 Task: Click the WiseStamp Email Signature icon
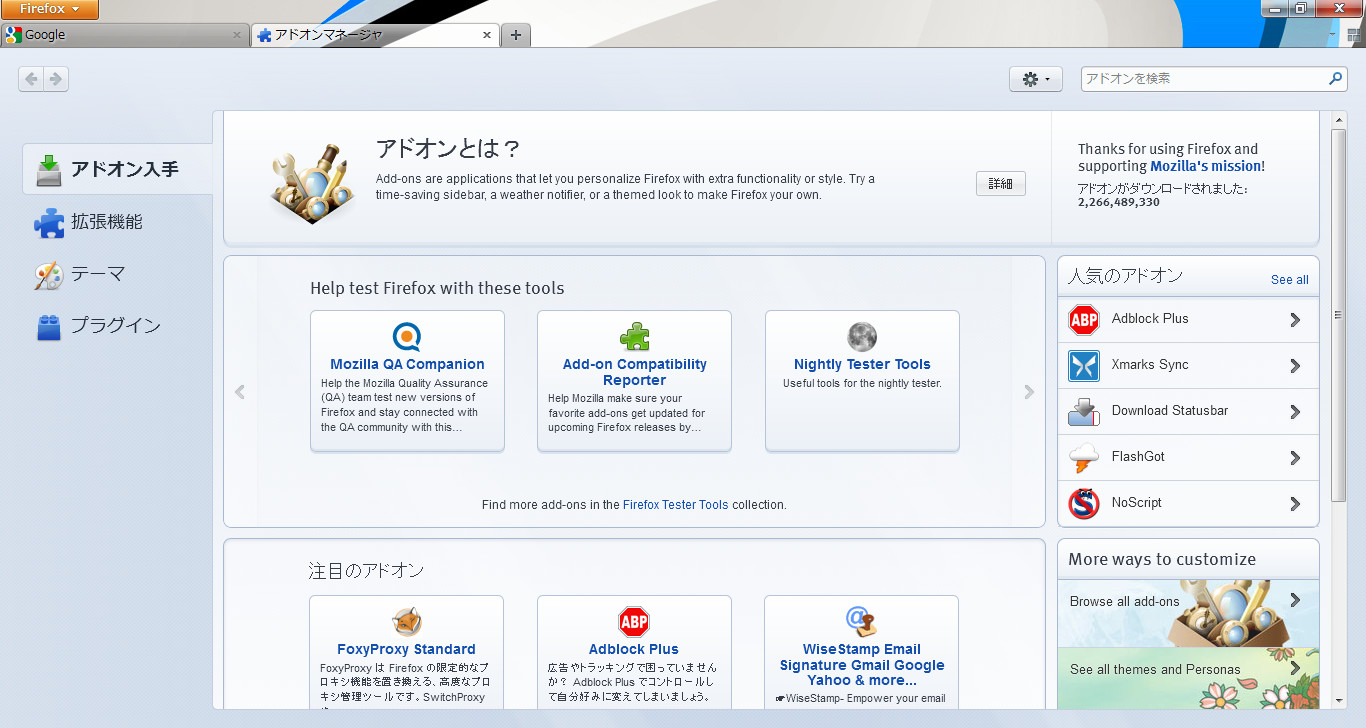861,622
